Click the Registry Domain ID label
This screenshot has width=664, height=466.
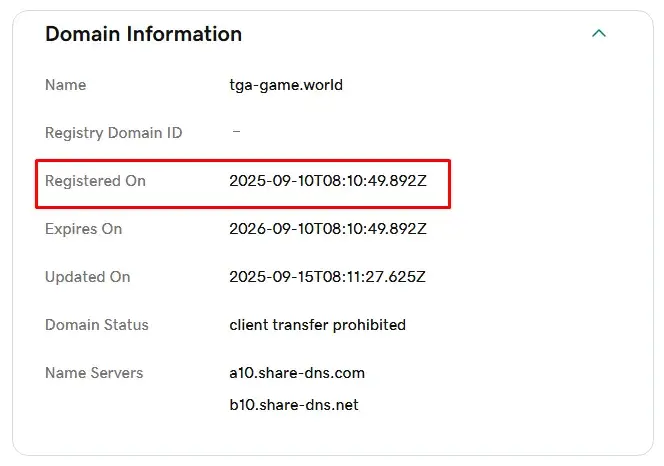pos(113,133)
